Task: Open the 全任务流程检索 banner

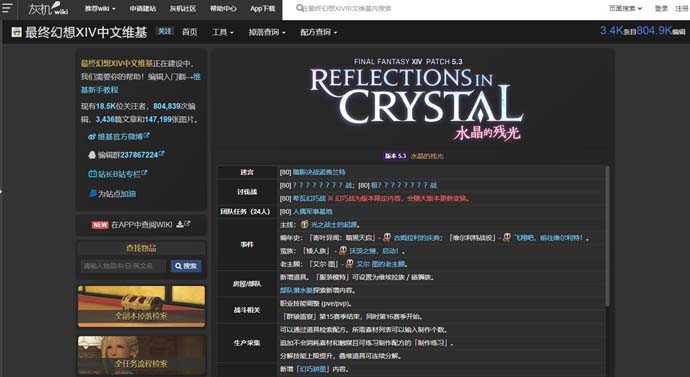Action: click(141, 355)
